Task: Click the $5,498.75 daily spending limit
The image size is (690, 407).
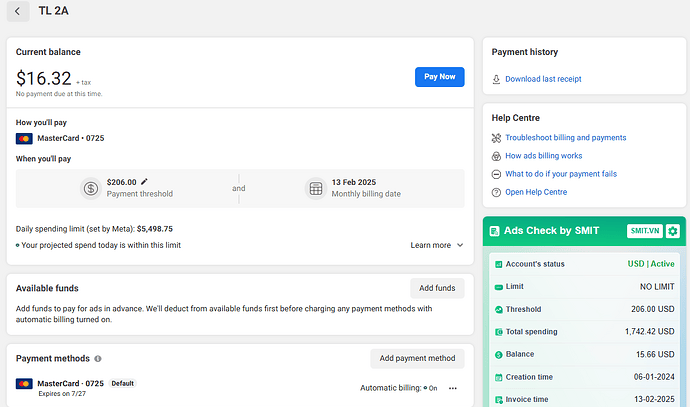Action: click(154, 229)
